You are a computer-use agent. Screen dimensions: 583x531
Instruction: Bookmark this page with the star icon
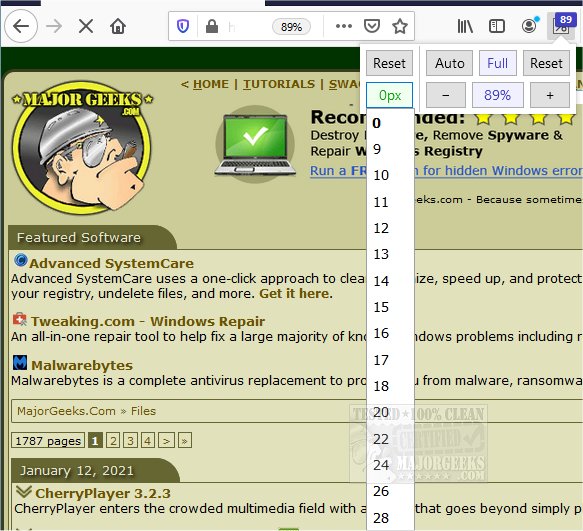tap(400, 26)
